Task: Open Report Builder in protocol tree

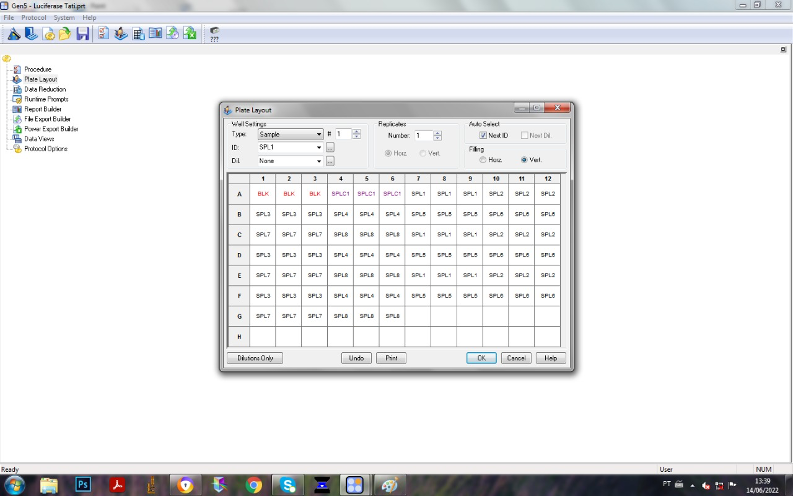Action: pyautogui.click(x=44, y=109)
